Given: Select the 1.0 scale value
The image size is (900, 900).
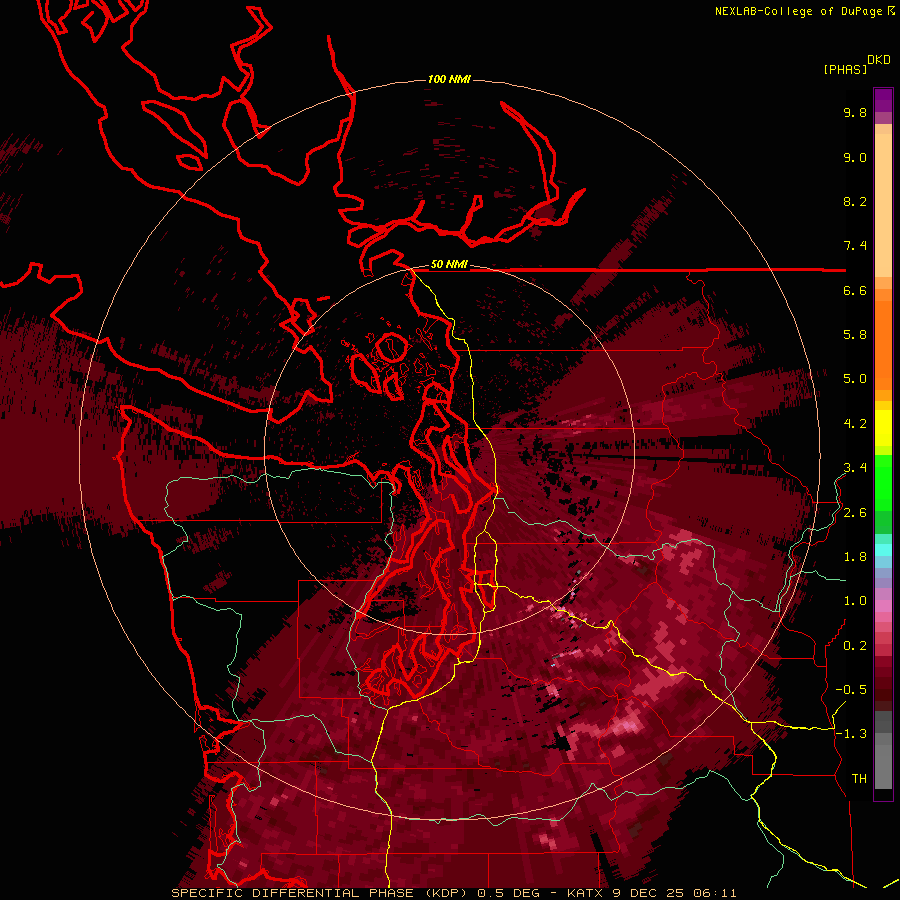Looking at the screenshot, I should 855,601.
